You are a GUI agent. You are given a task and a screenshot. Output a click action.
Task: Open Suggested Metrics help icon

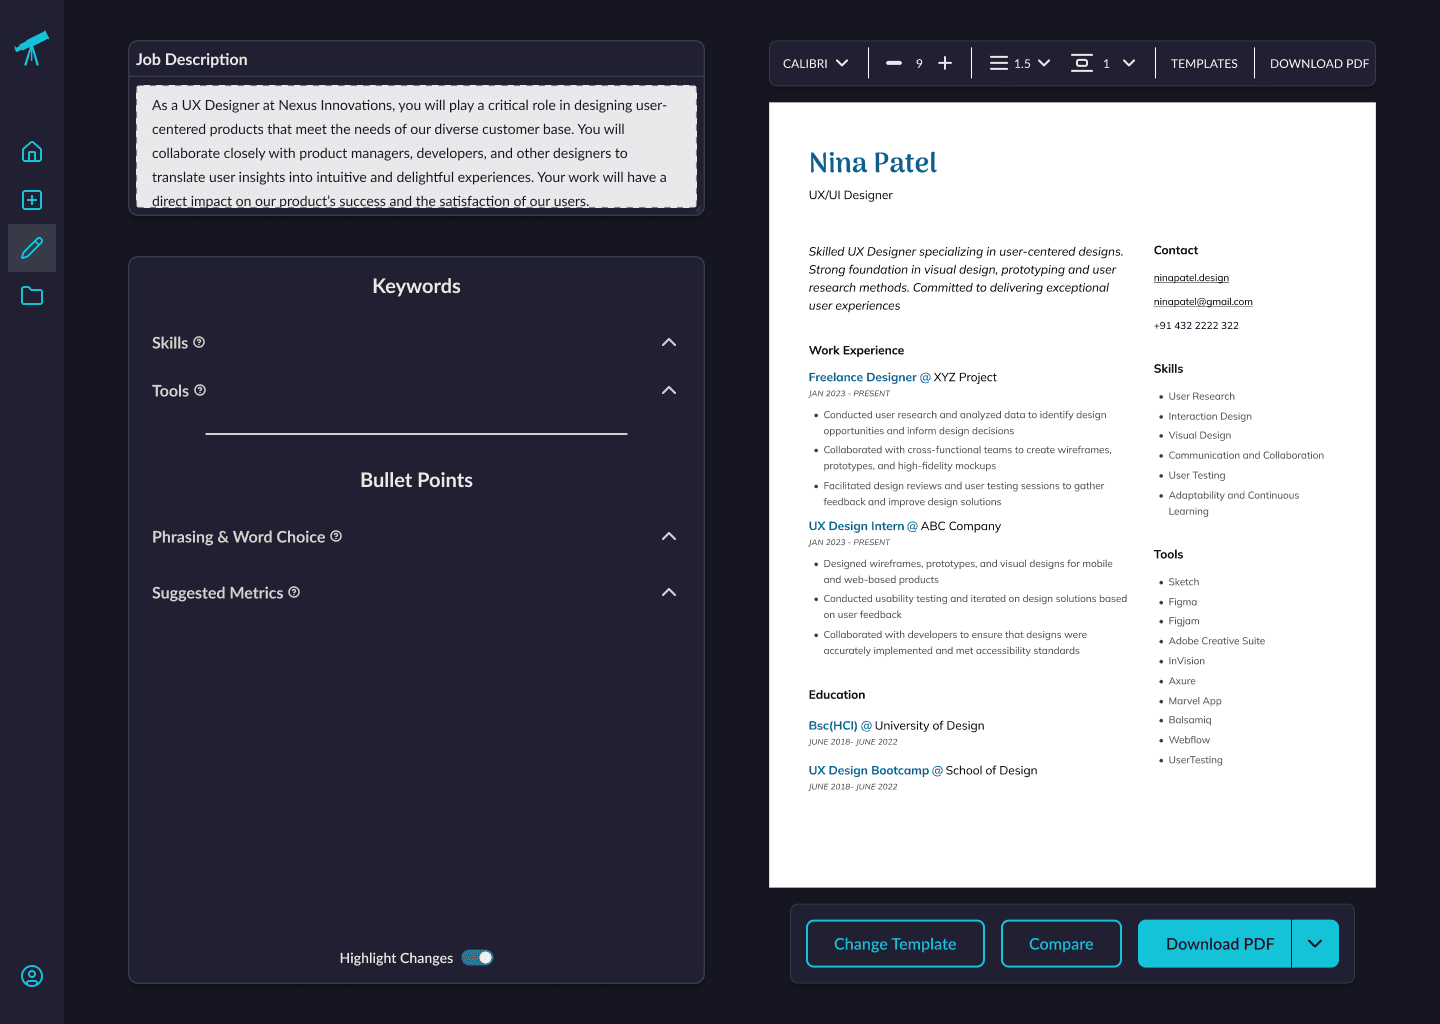tap(294, 592)
